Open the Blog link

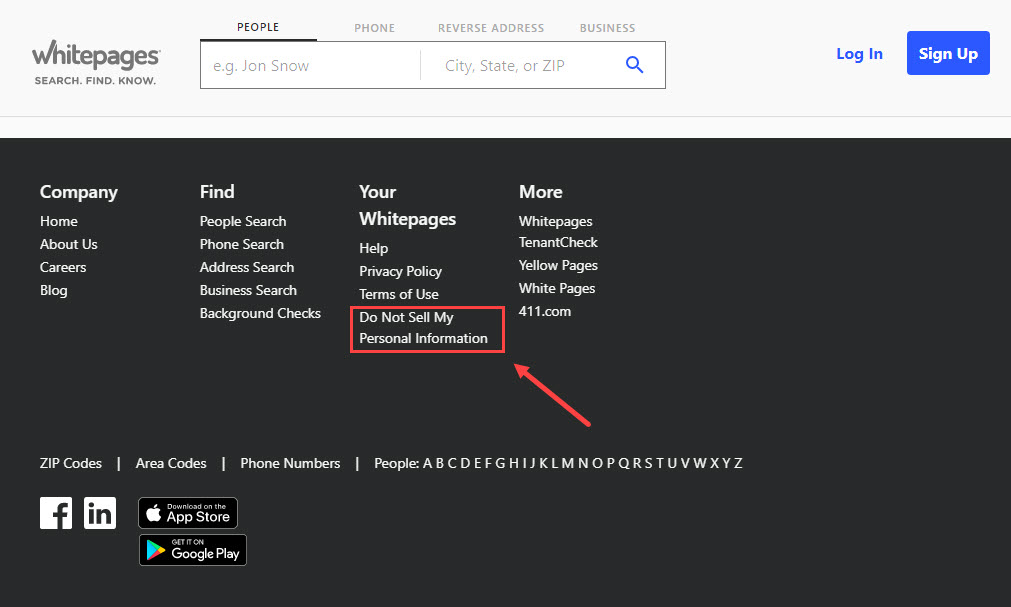click(54, 290)
